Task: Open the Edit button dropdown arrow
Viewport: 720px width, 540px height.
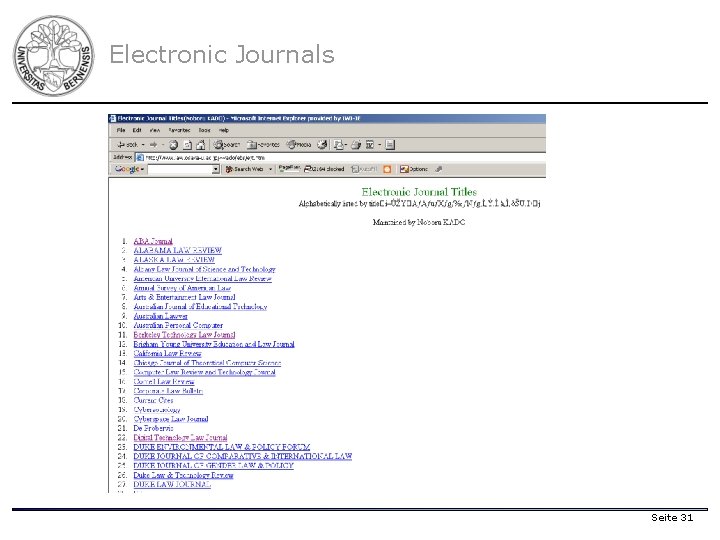Action: click(379, 145)
